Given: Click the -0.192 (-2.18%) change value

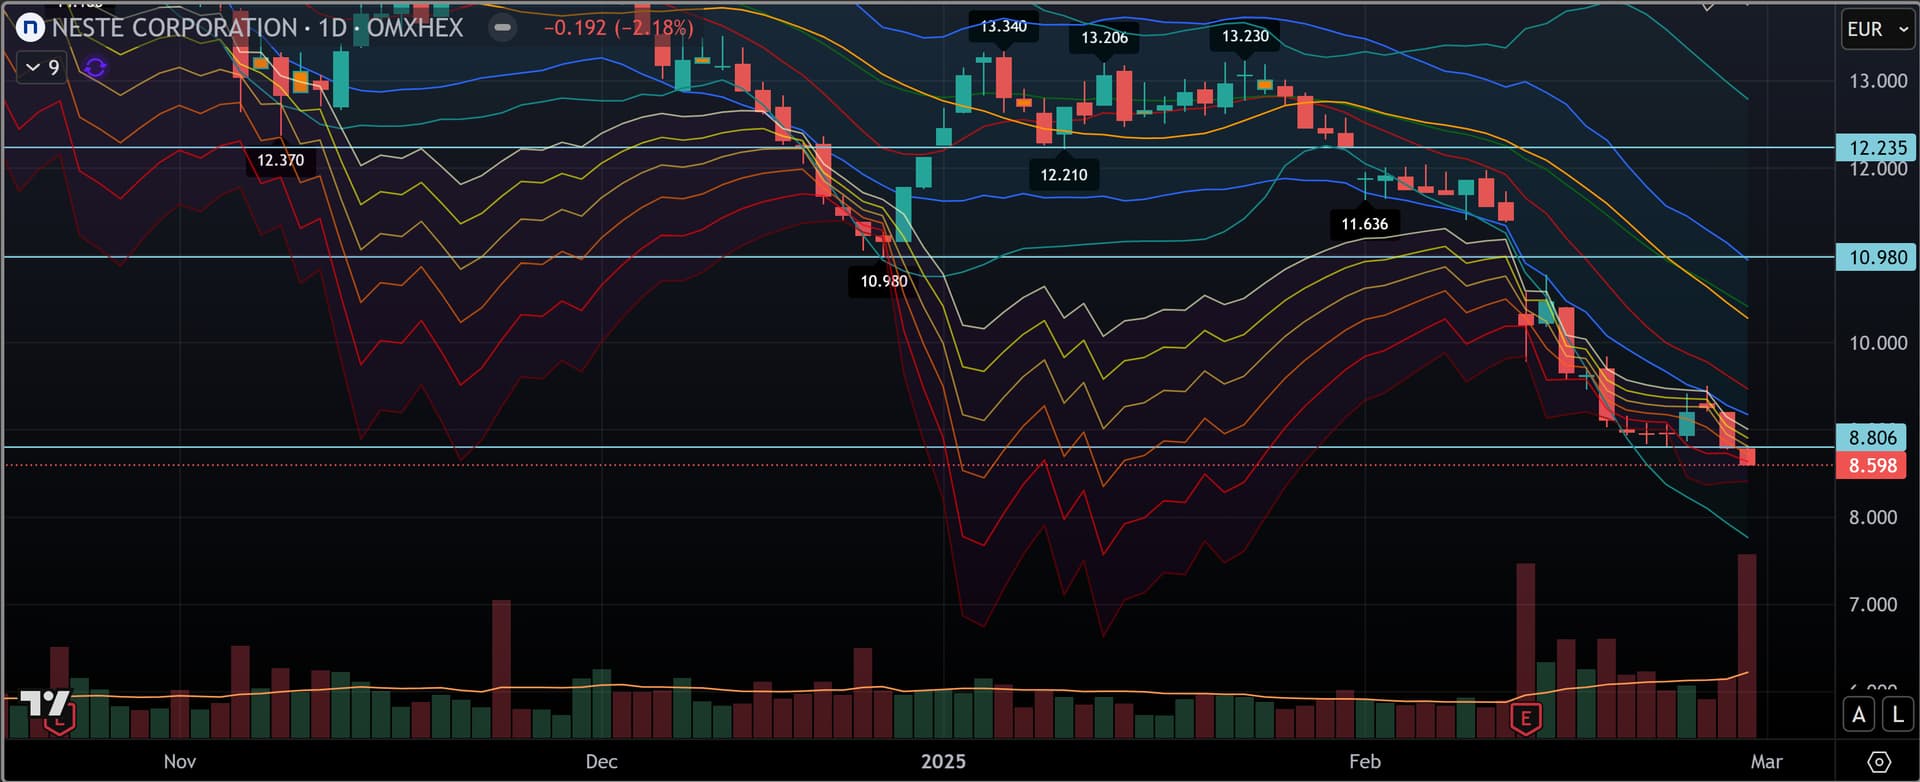Looking at the screenshot, I should 618,28.
